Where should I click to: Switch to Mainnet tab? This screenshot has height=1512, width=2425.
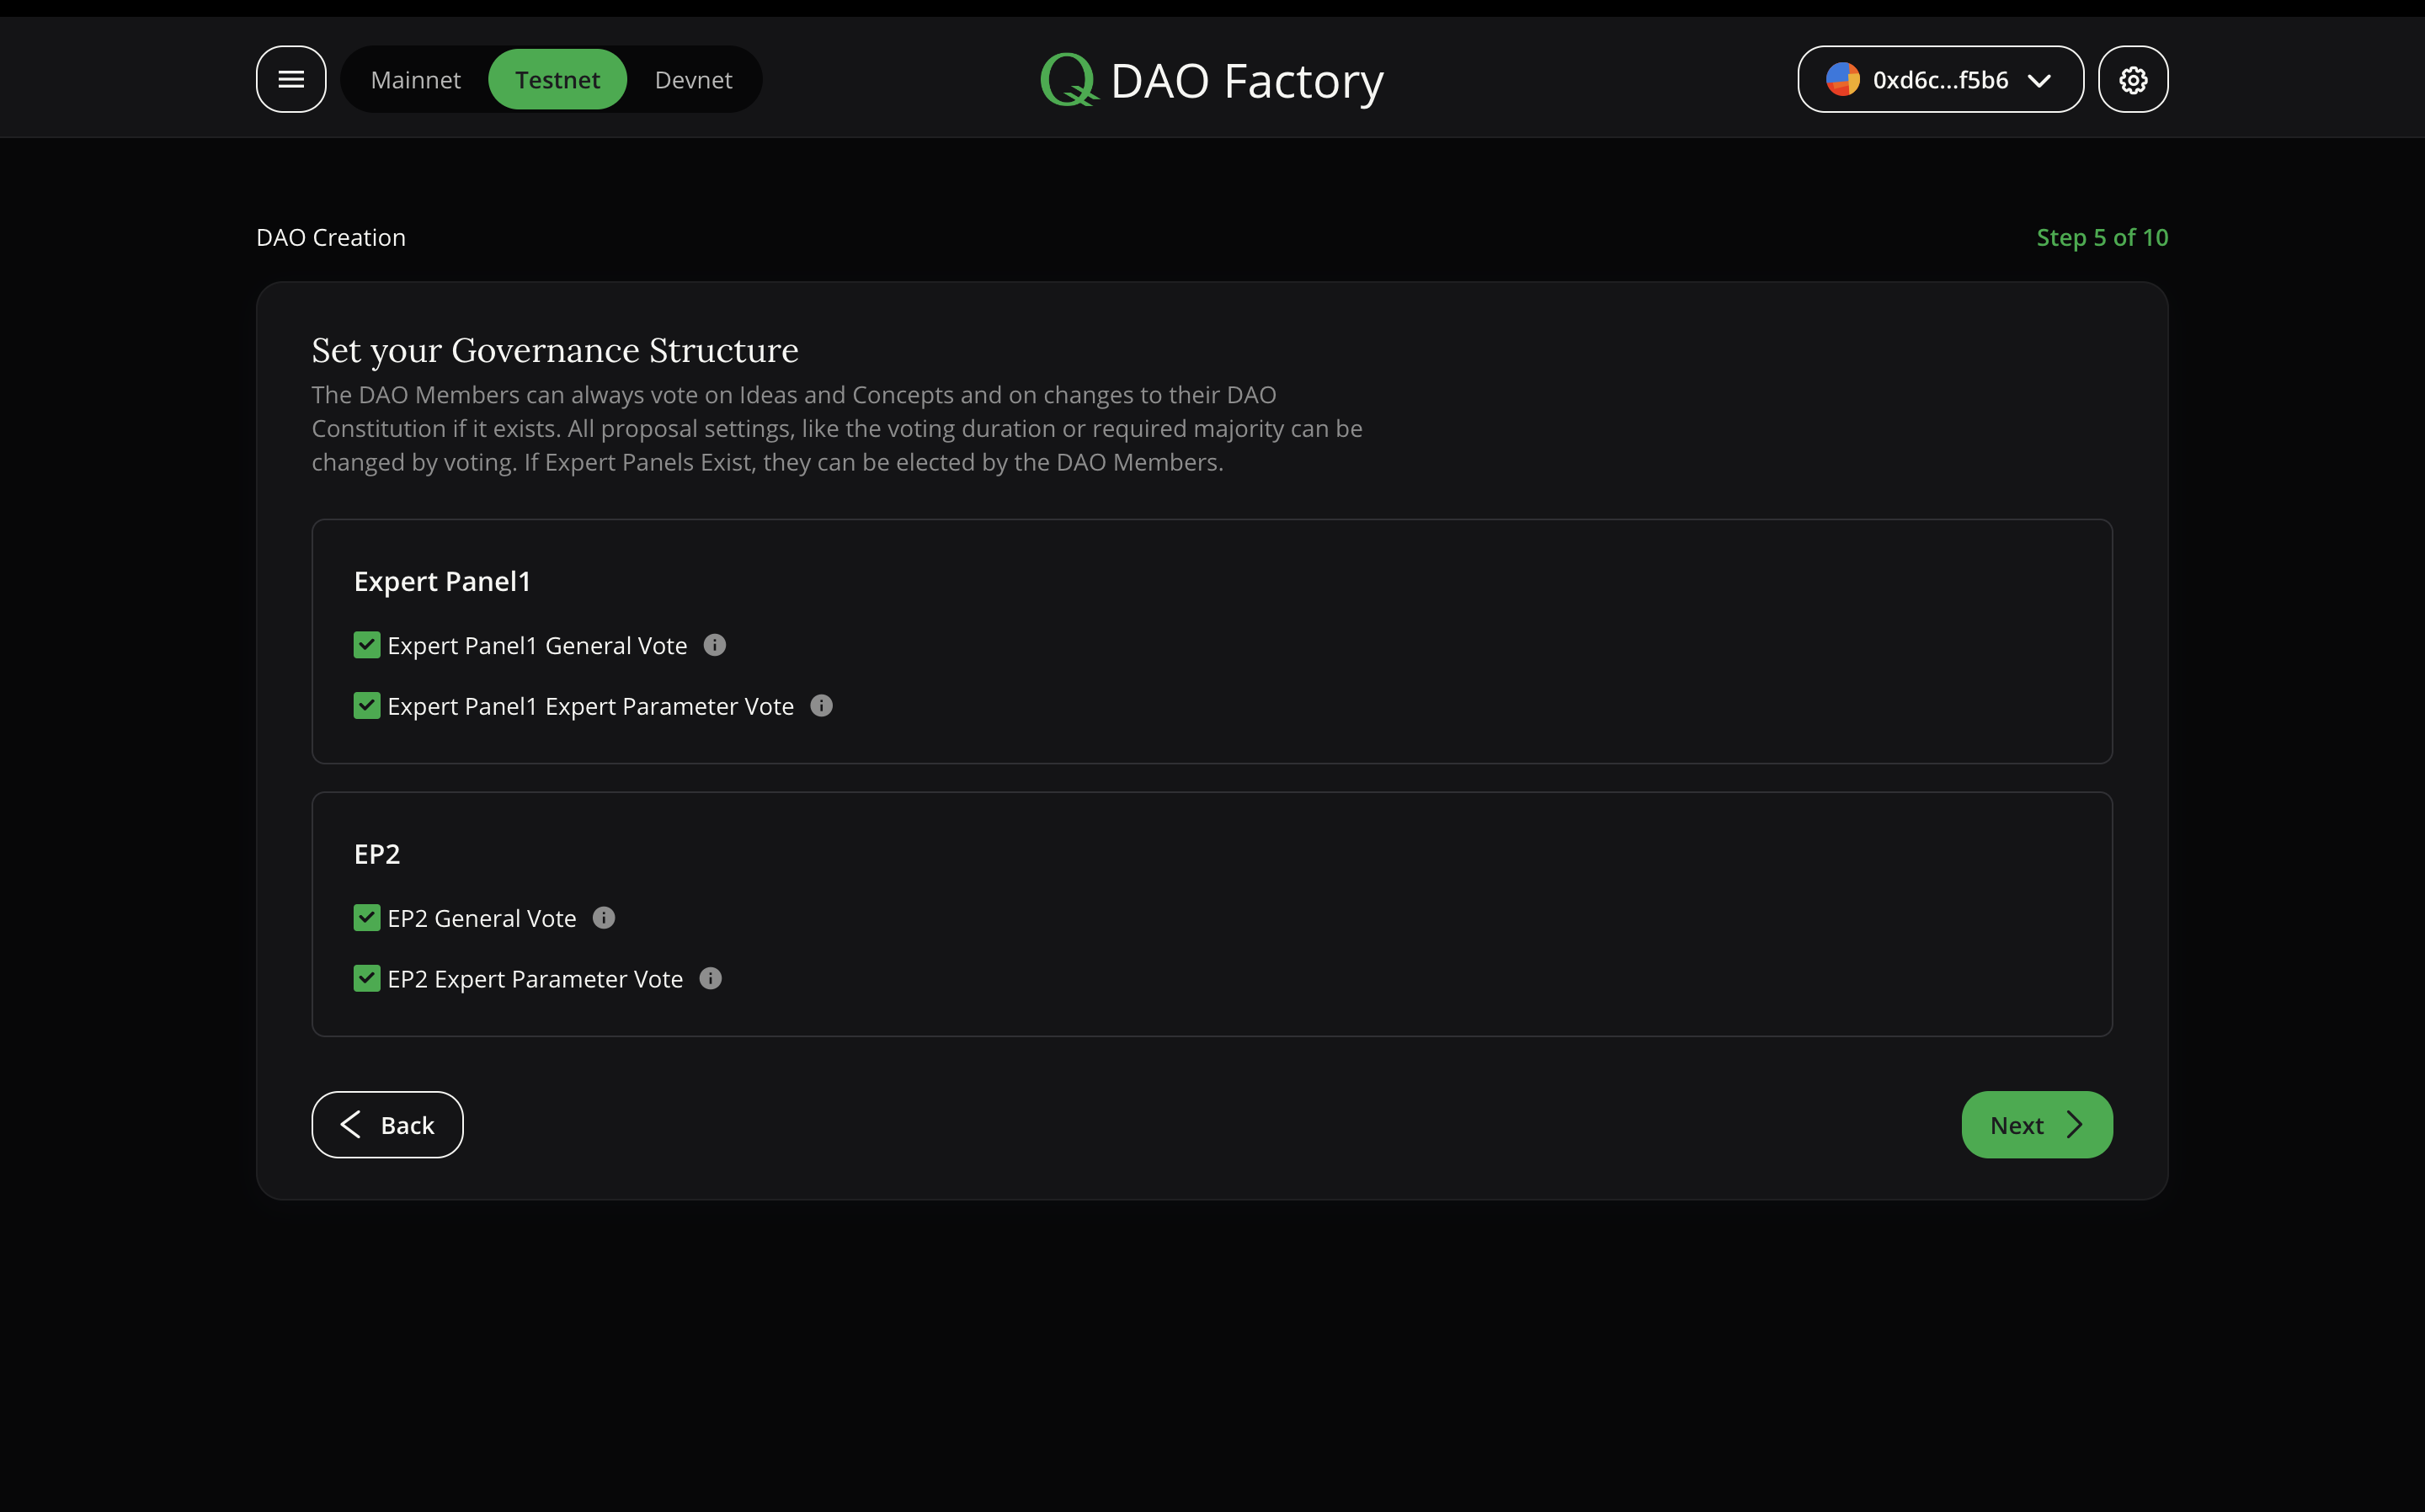[414, 78]
